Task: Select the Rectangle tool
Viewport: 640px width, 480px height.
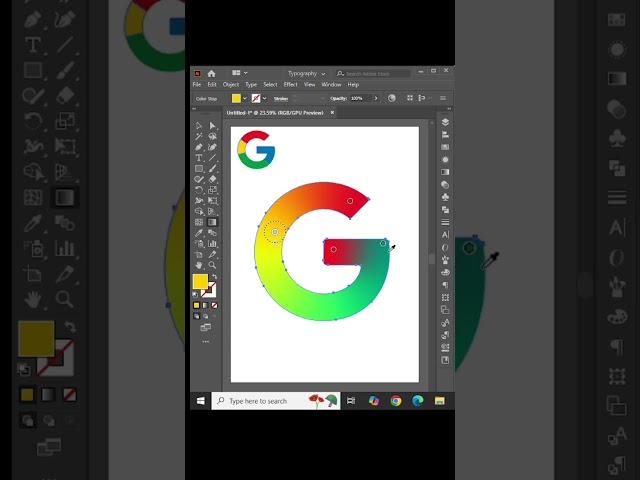Action: [x=199, y=169]
